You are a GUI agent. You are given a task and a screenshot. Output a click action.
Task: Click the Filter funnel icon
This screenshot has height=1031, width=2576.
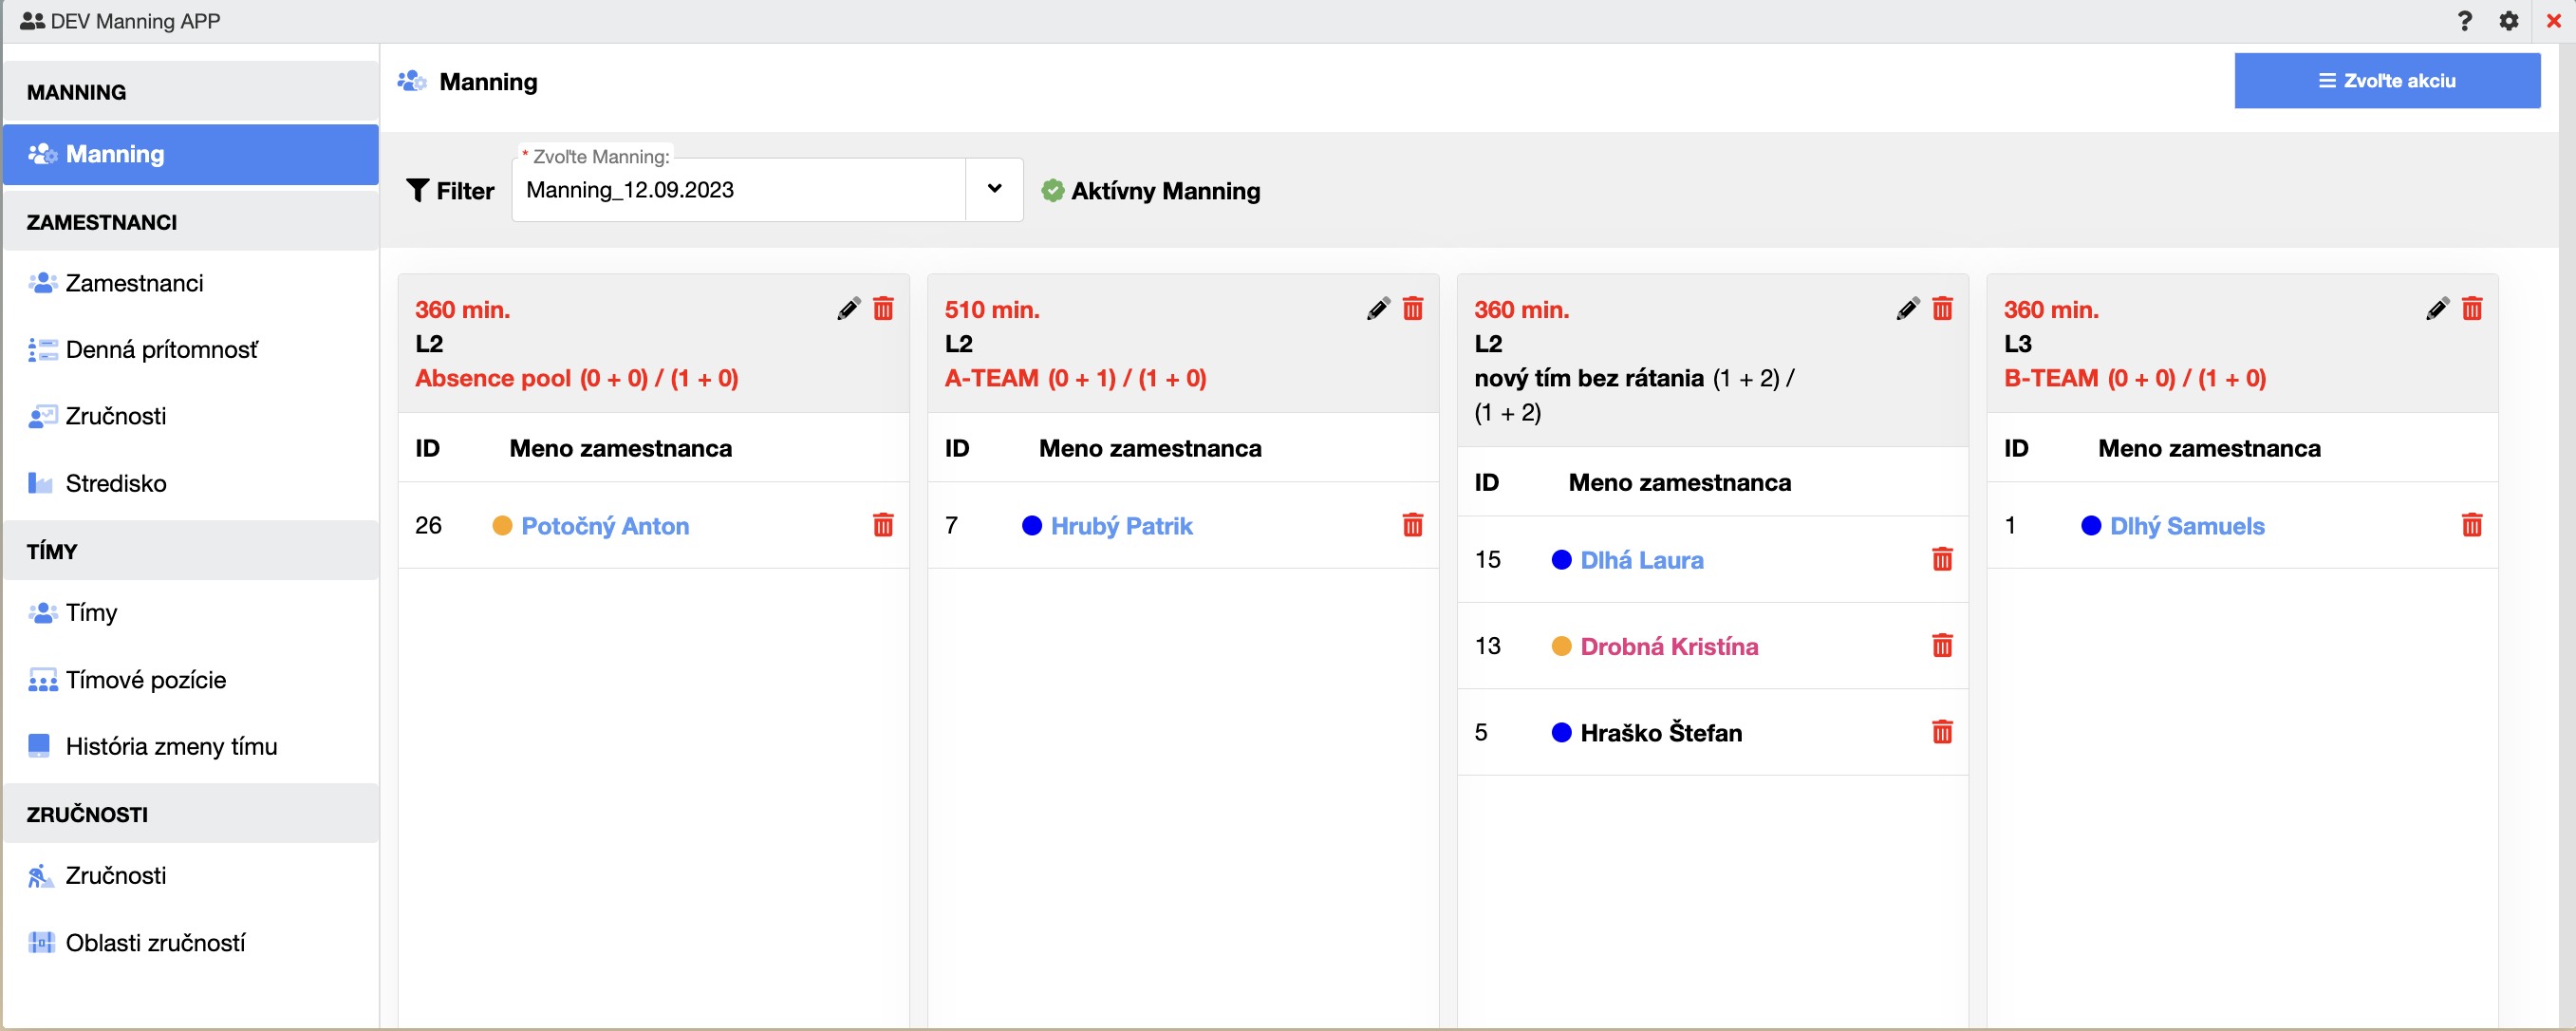[418, 190]
